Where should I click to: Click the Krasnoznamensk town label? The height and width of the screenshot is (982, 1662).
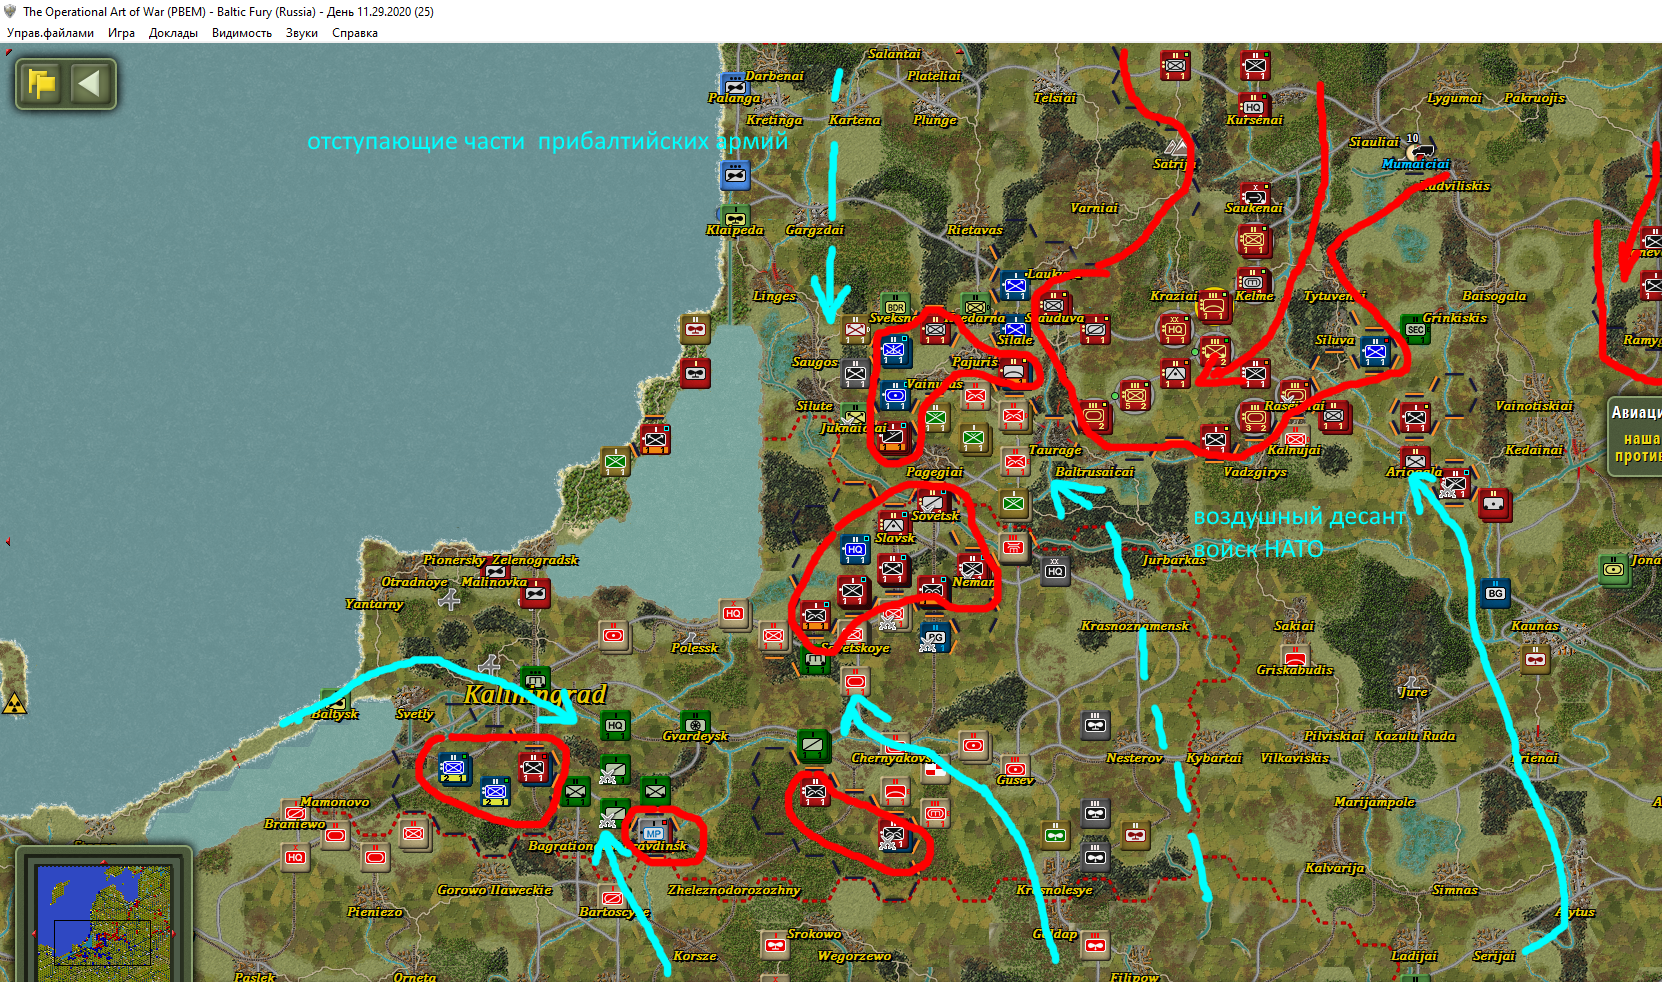1135,626
